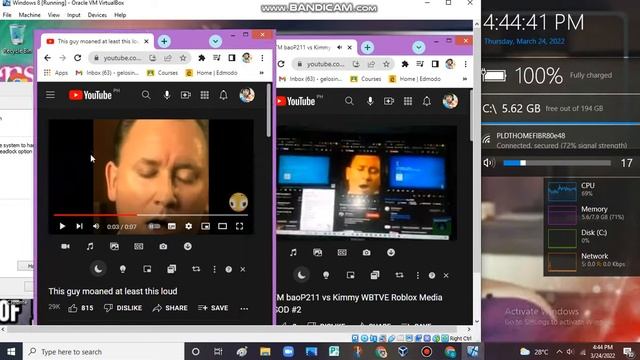
Task: Go back in left Chrome window
Action: pyautogui.click(x=47, y=58)
